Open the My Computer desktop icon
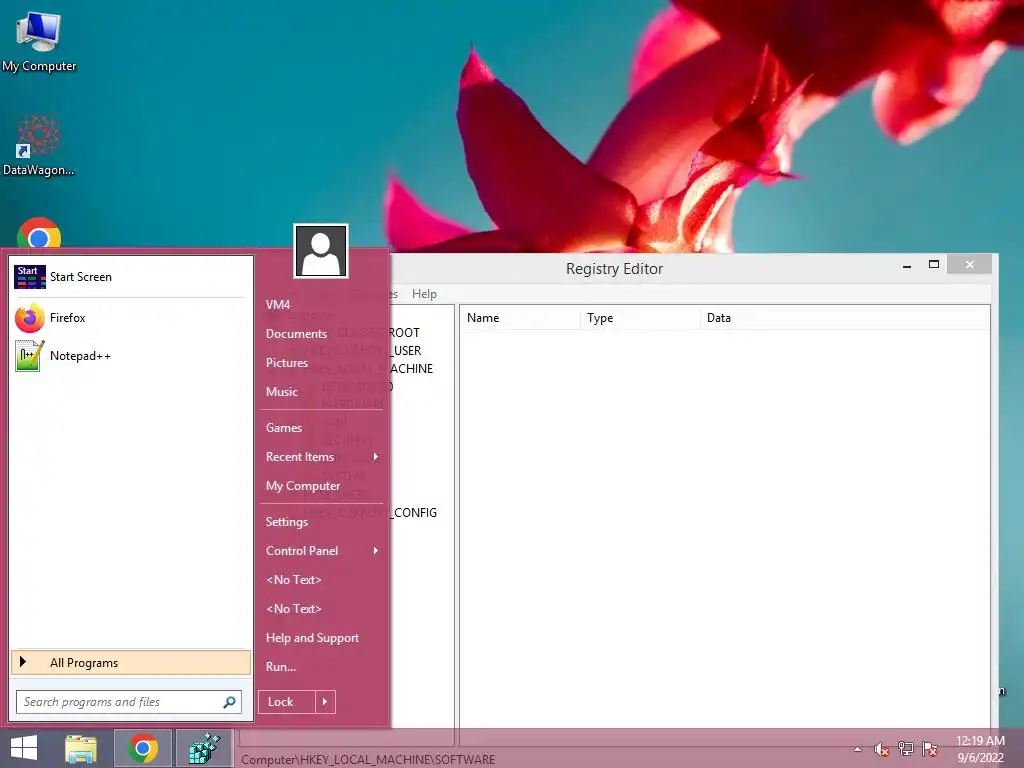The height and width of the screenshot is (768, 1024). point(39,42)
